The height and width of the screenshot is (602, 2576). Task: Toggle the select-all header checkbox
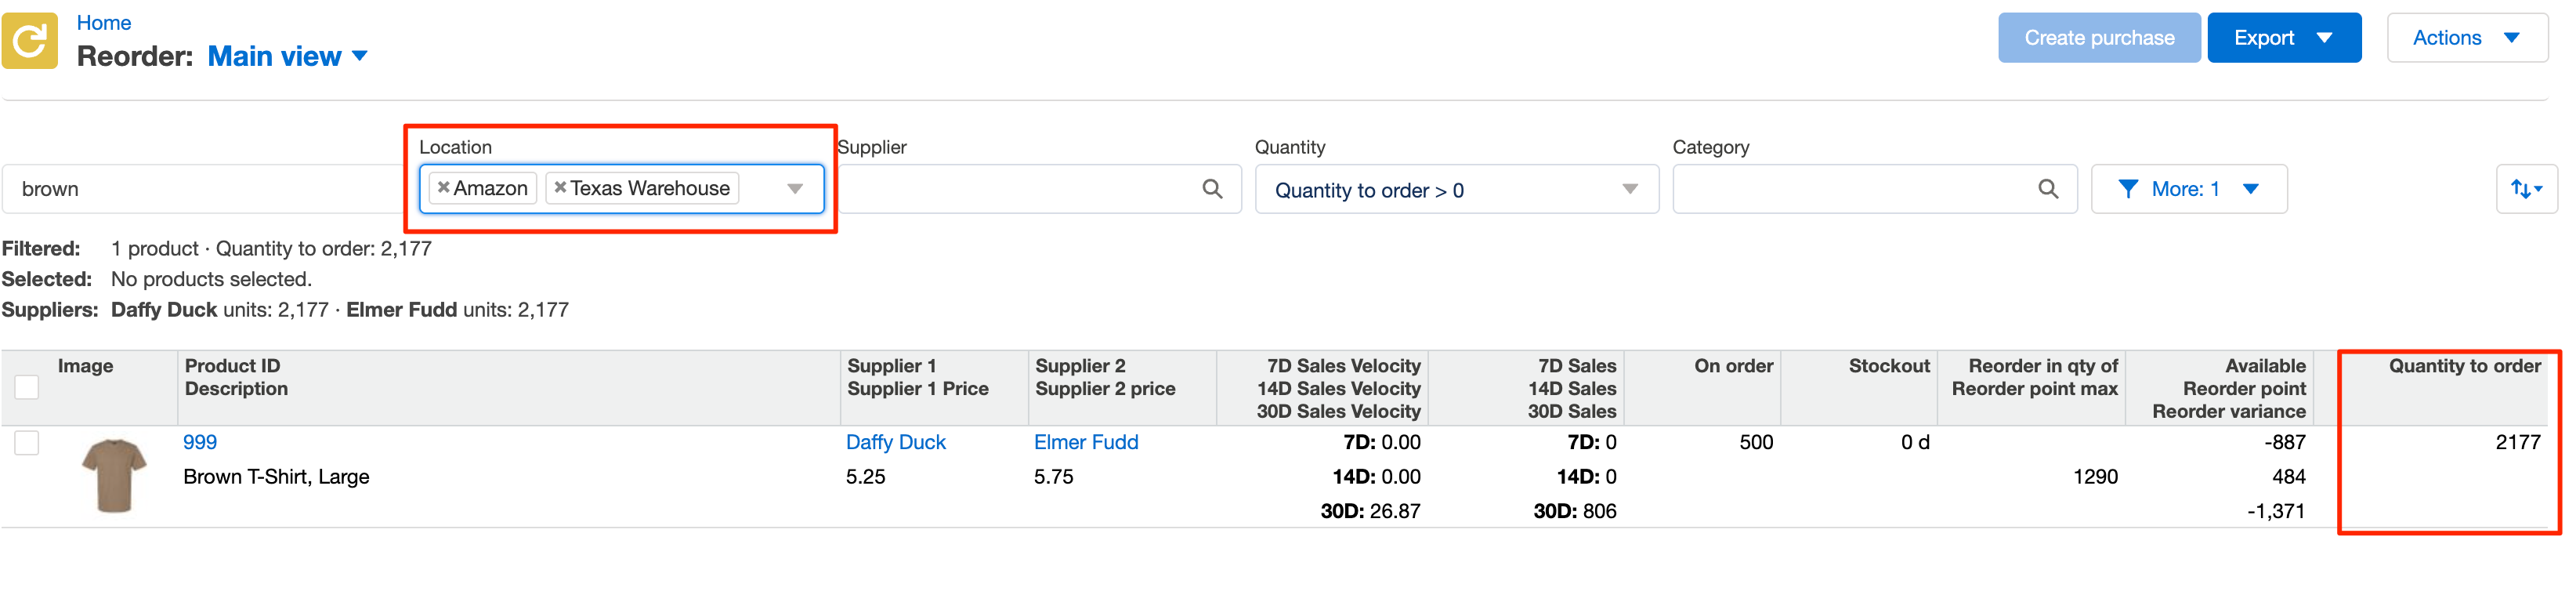click(x=27, y=387)
